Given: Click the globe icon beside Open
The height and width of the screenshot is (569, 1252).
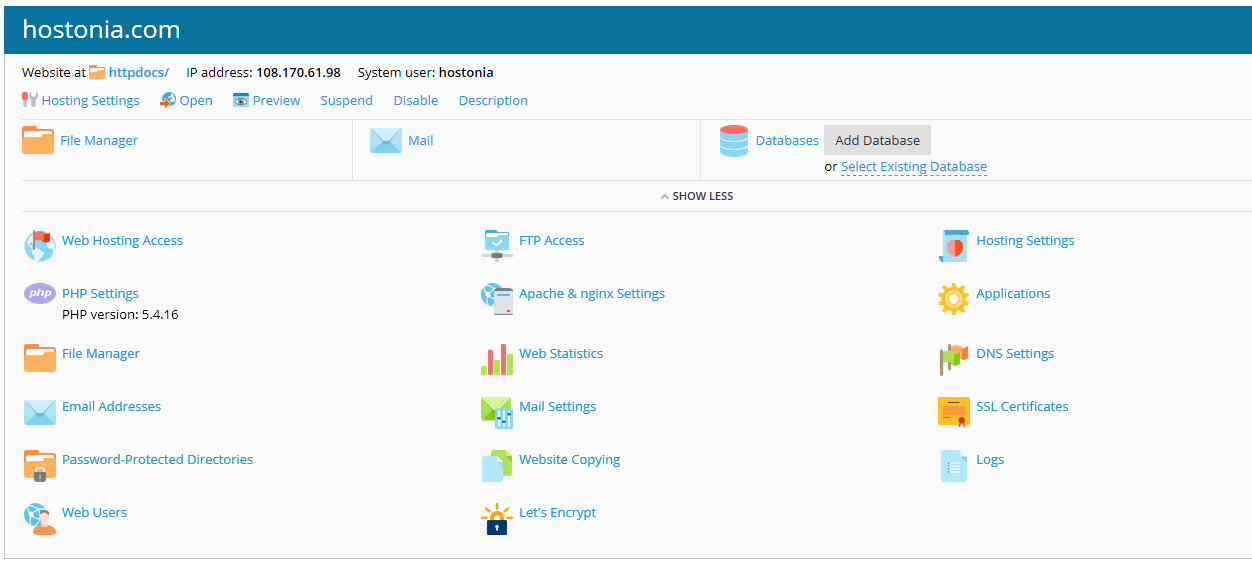Looking at the screenshot, I should coord(168,100).
